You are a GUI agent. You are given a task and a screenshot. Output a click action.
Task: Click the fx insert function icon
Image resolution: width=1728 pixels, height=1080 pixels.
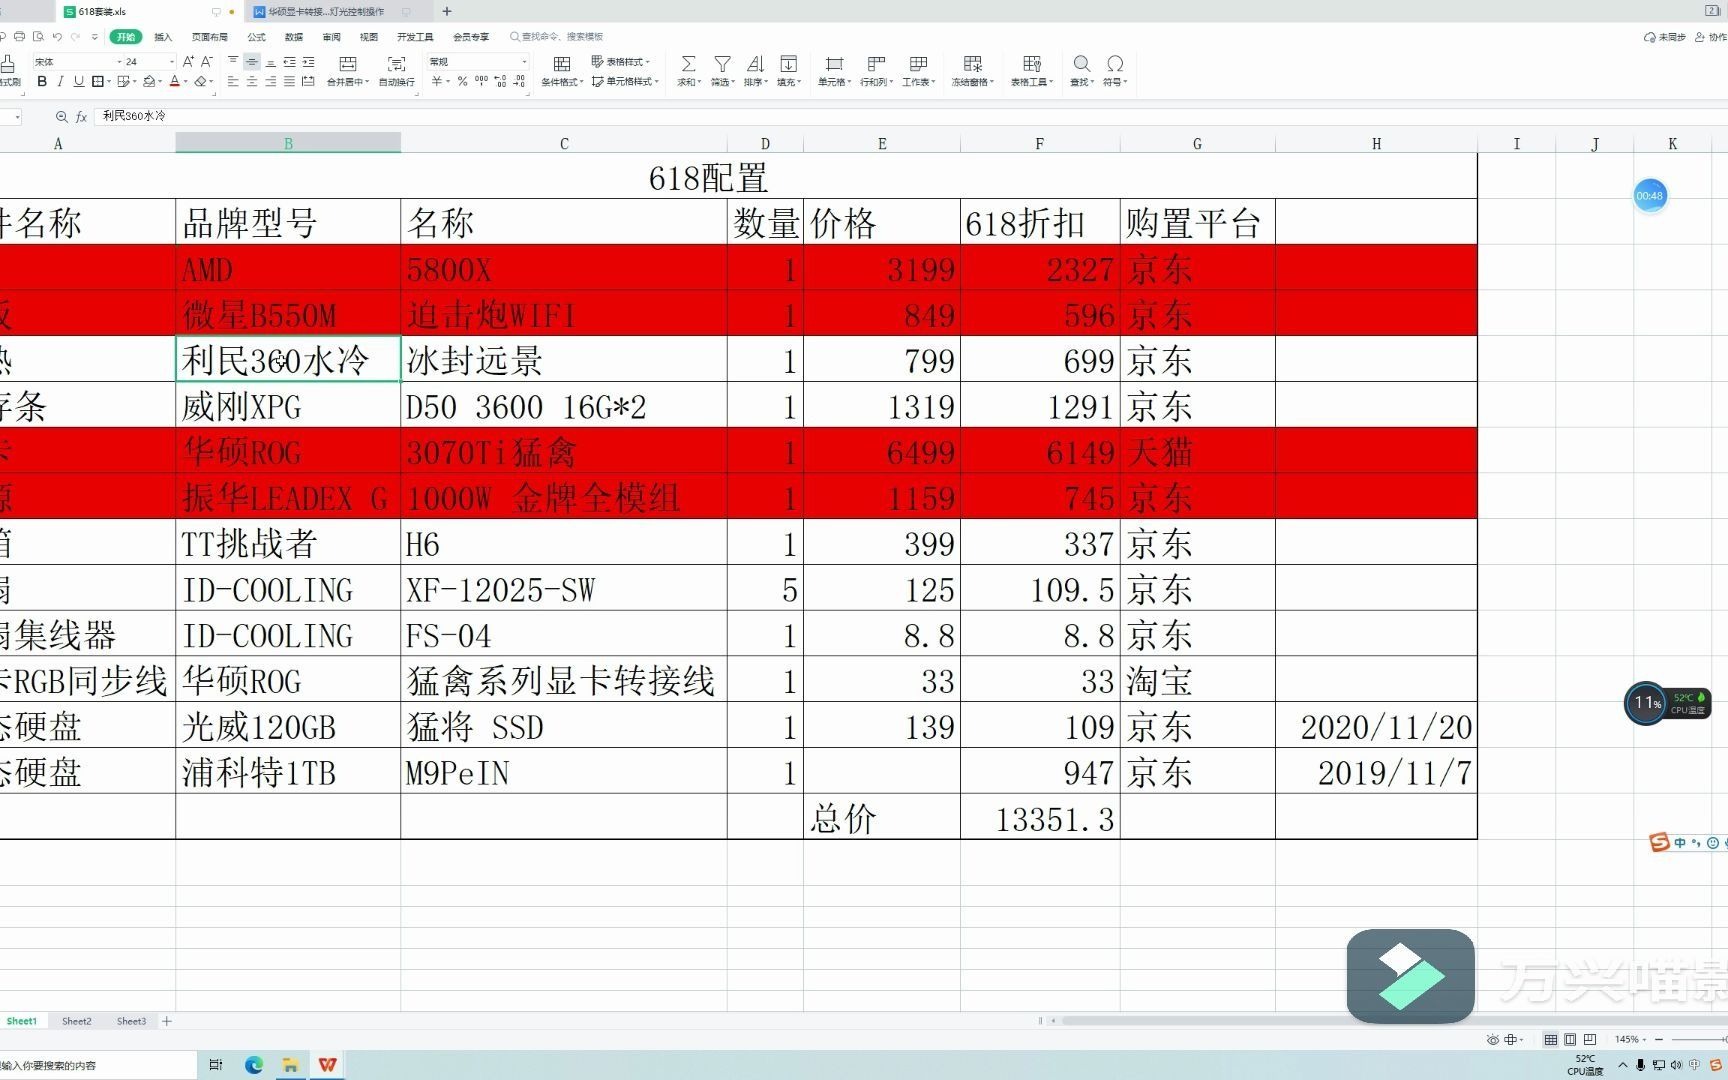pyautogui.click(x=82, y=117)
